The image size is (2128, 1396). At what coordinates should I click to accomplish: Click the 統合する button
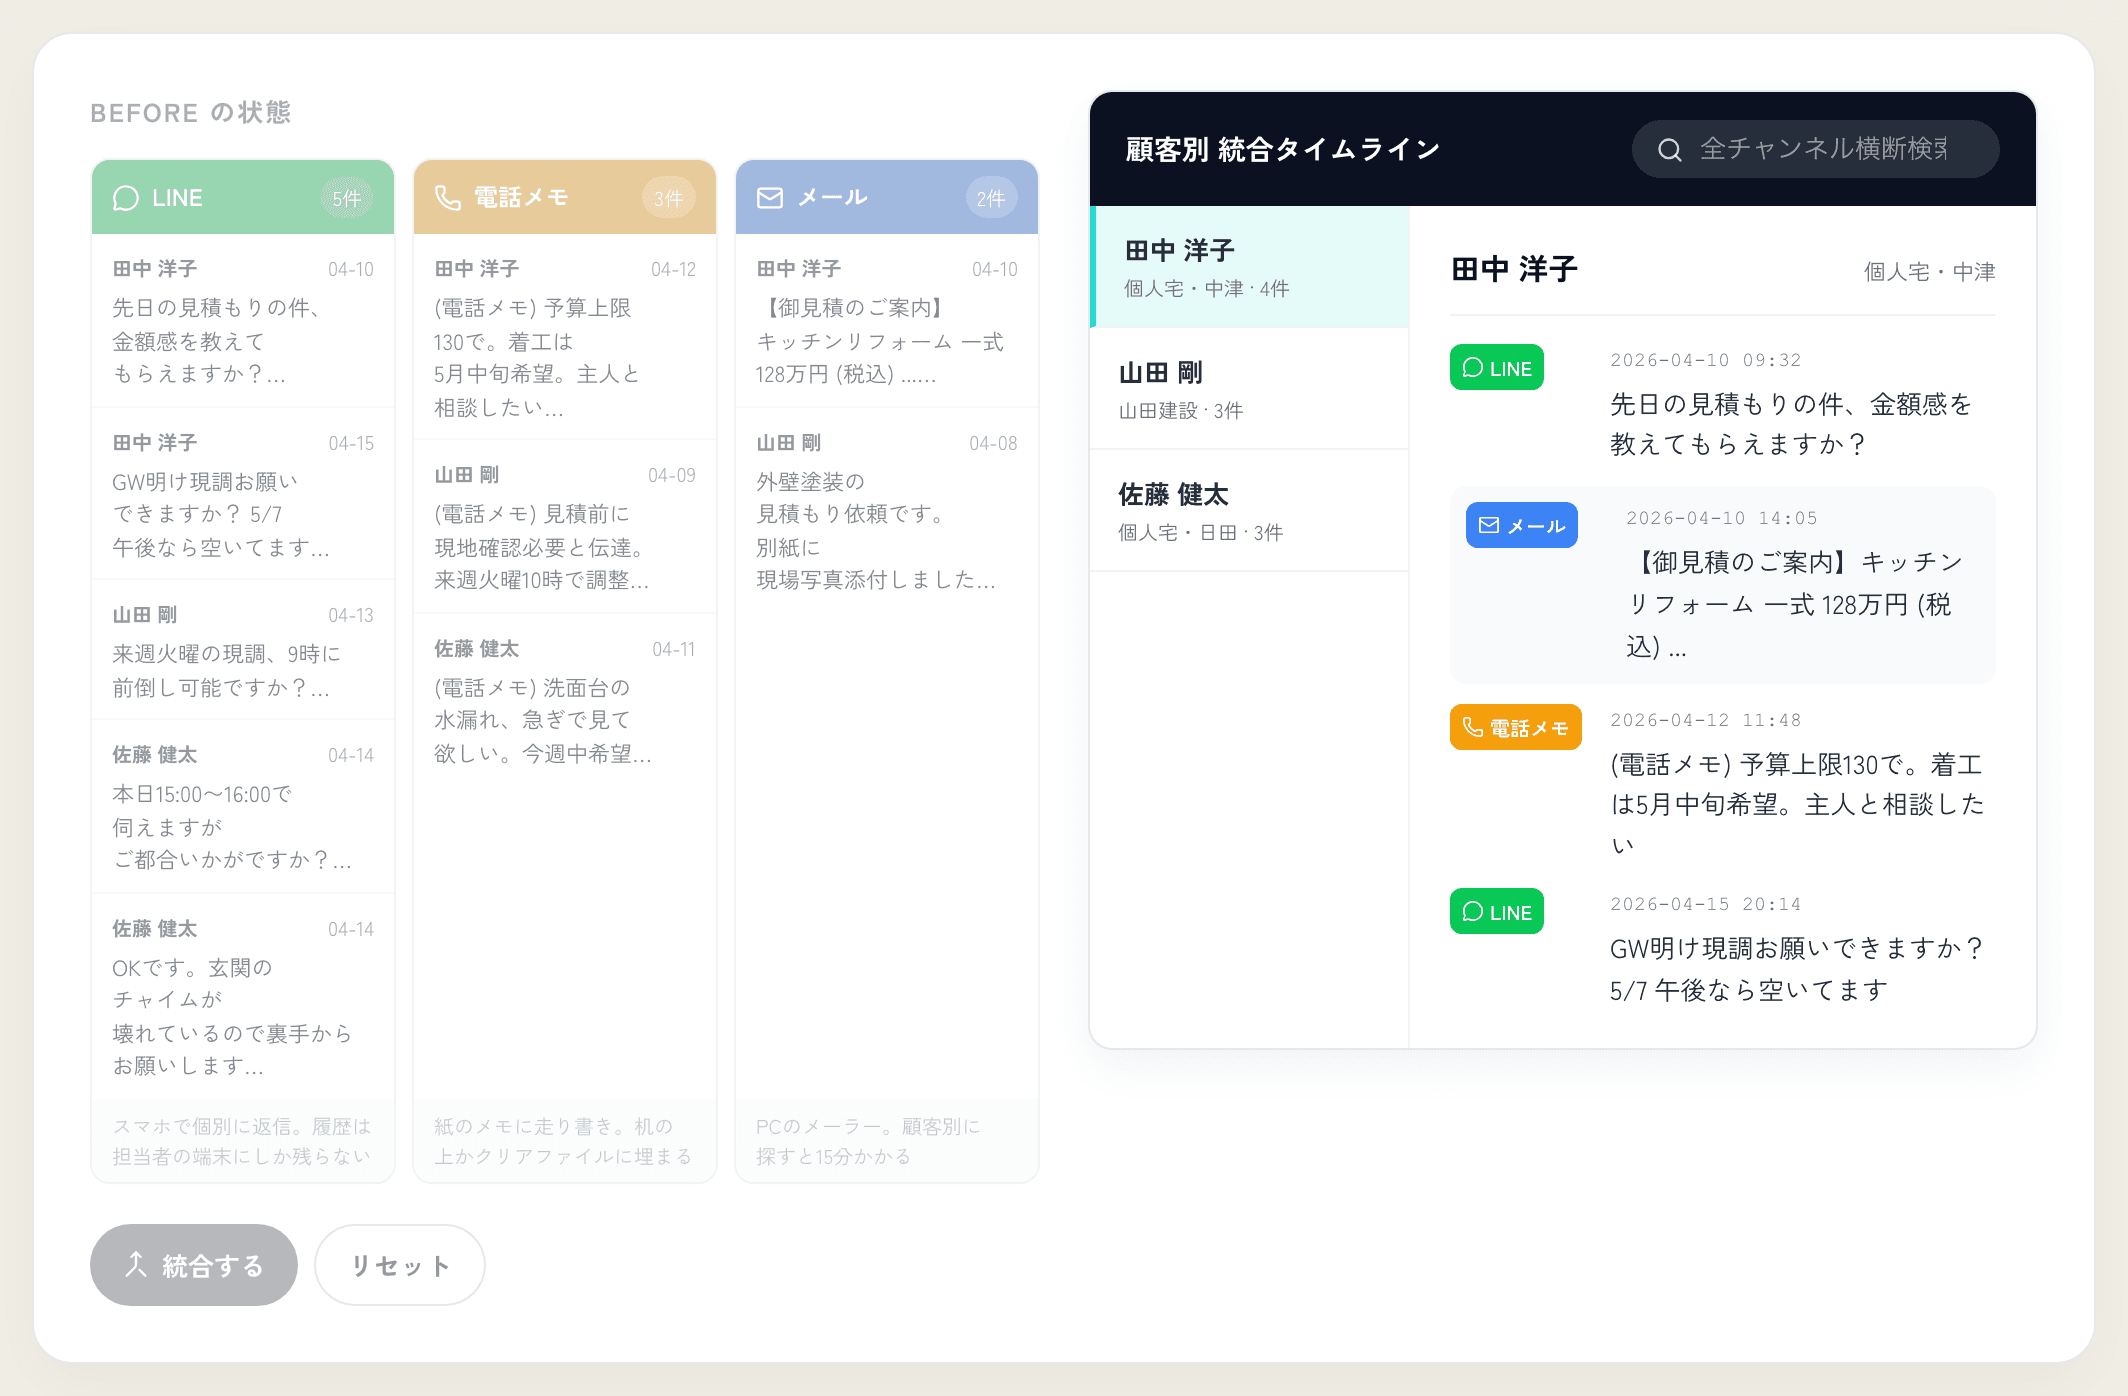(x=194, y=1265)
